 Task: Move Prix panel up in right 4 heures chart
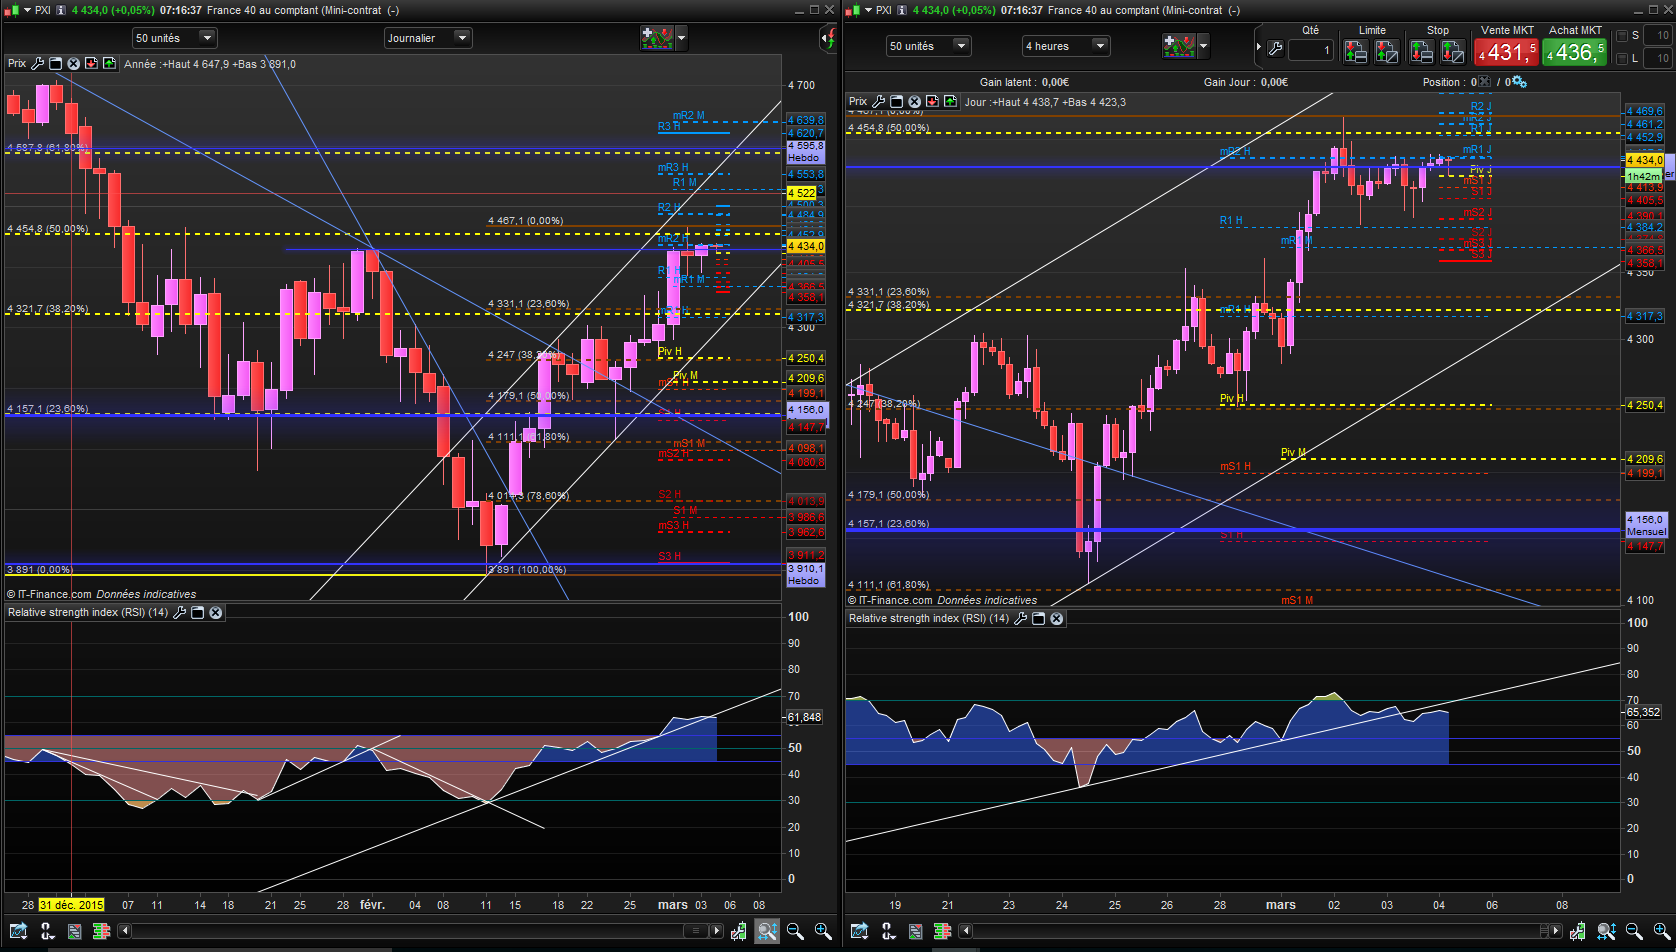[950, 101]
